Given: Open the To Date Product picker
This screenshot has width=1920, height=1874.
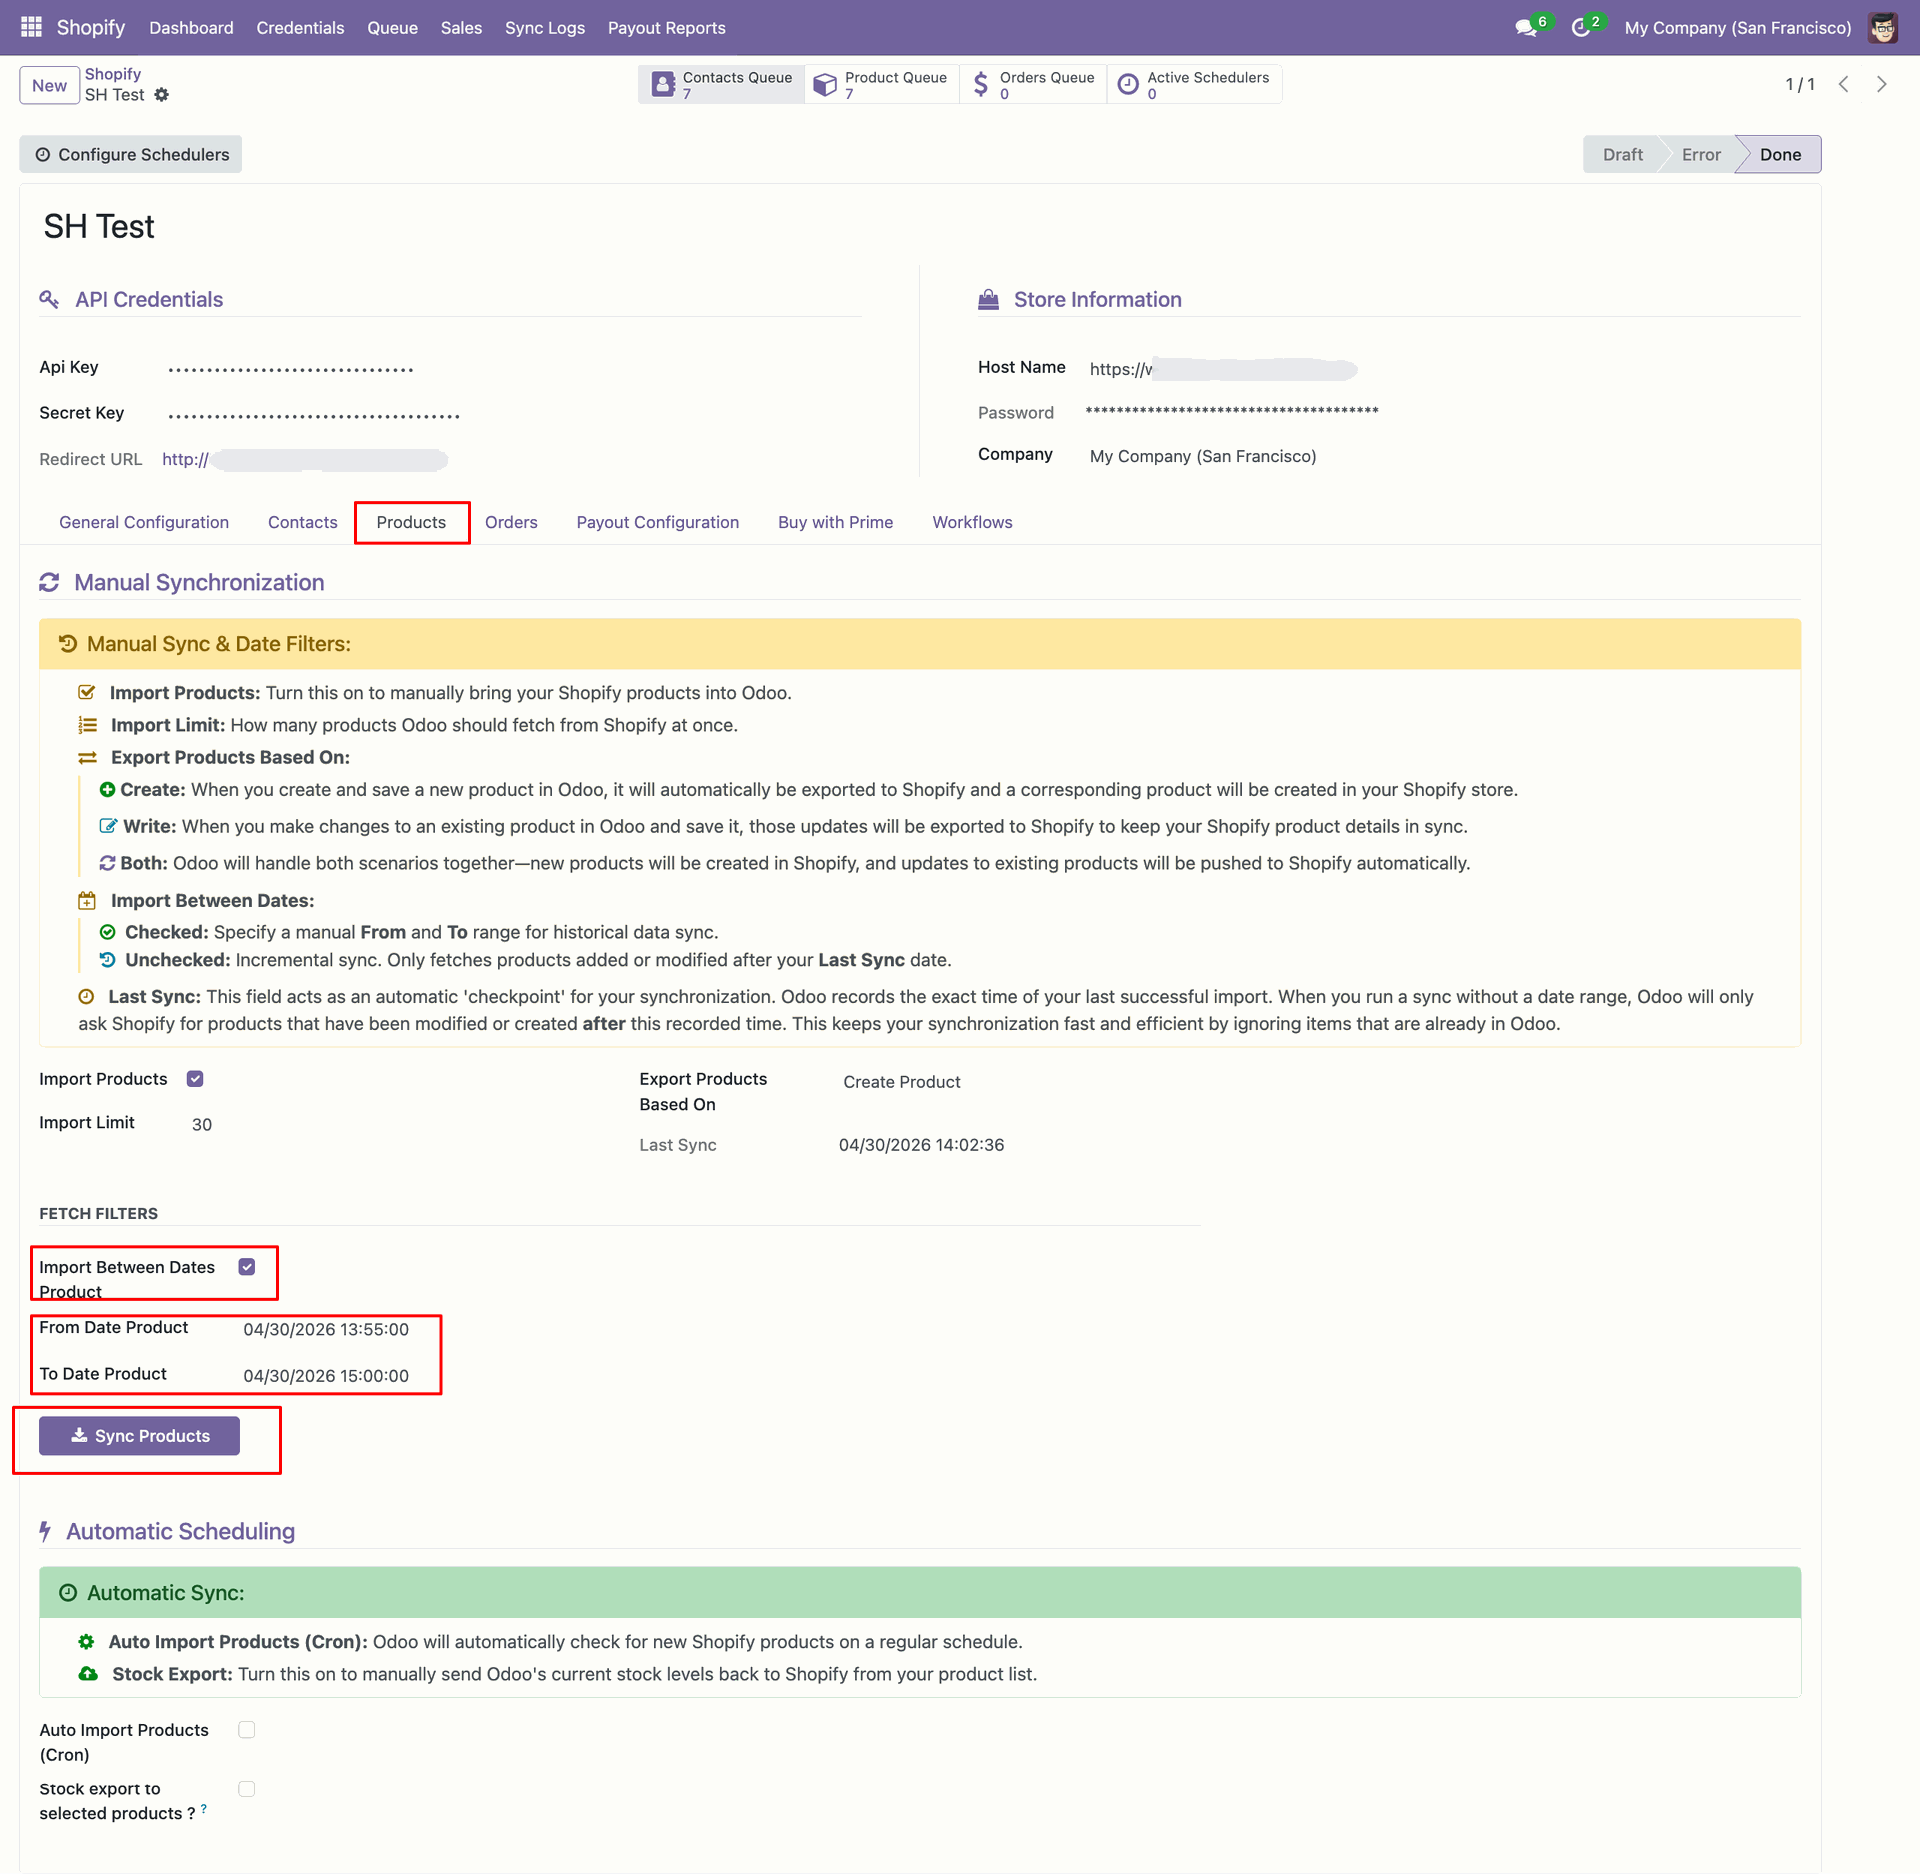Looking at the screenshot, I should (326, 1376).
